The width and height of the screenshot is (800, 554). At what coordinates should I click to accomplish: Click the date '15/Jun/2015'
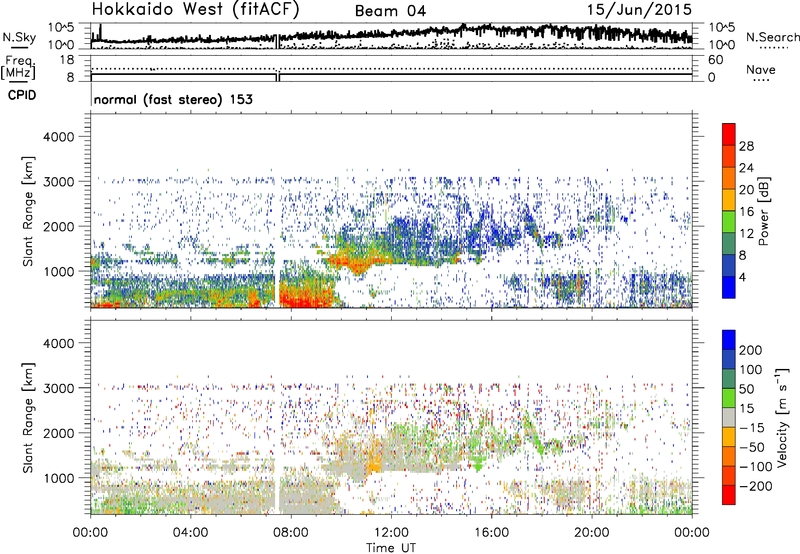(639, 9)
